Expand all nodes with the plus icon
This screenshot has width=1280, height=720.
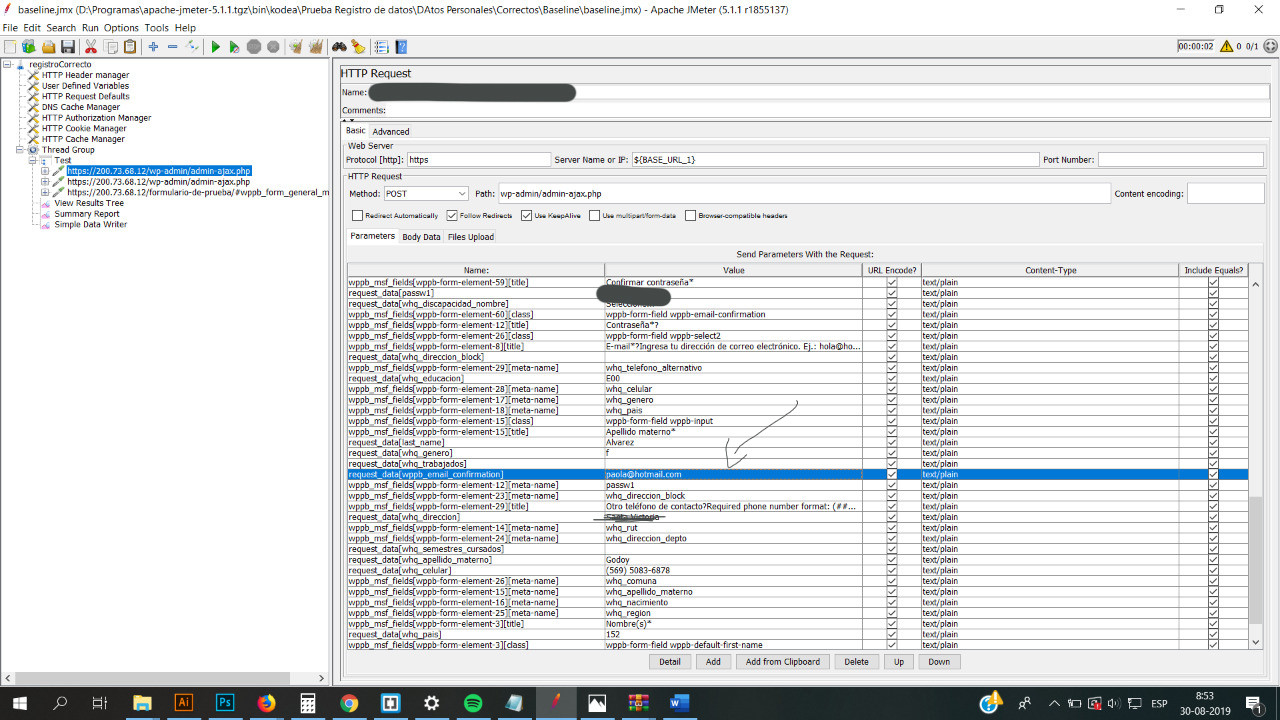[x=153, y=47]
